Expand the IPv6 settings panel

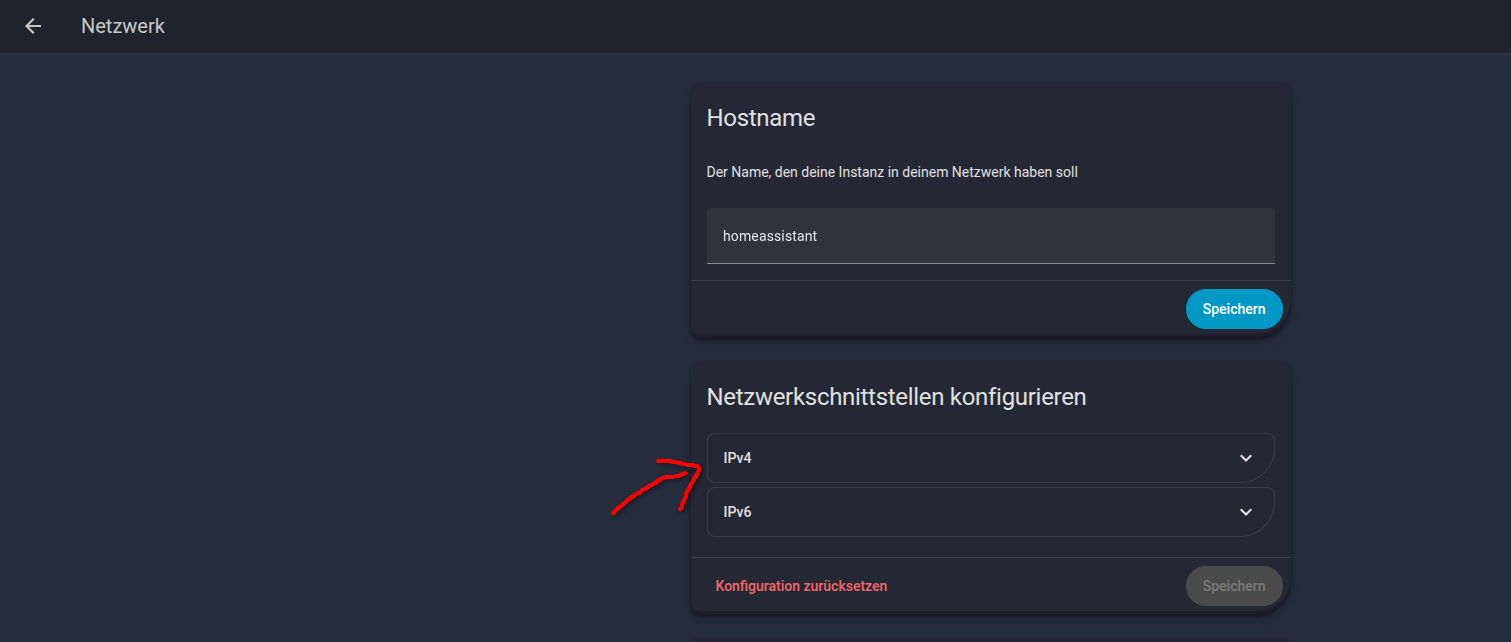point(990,512)
